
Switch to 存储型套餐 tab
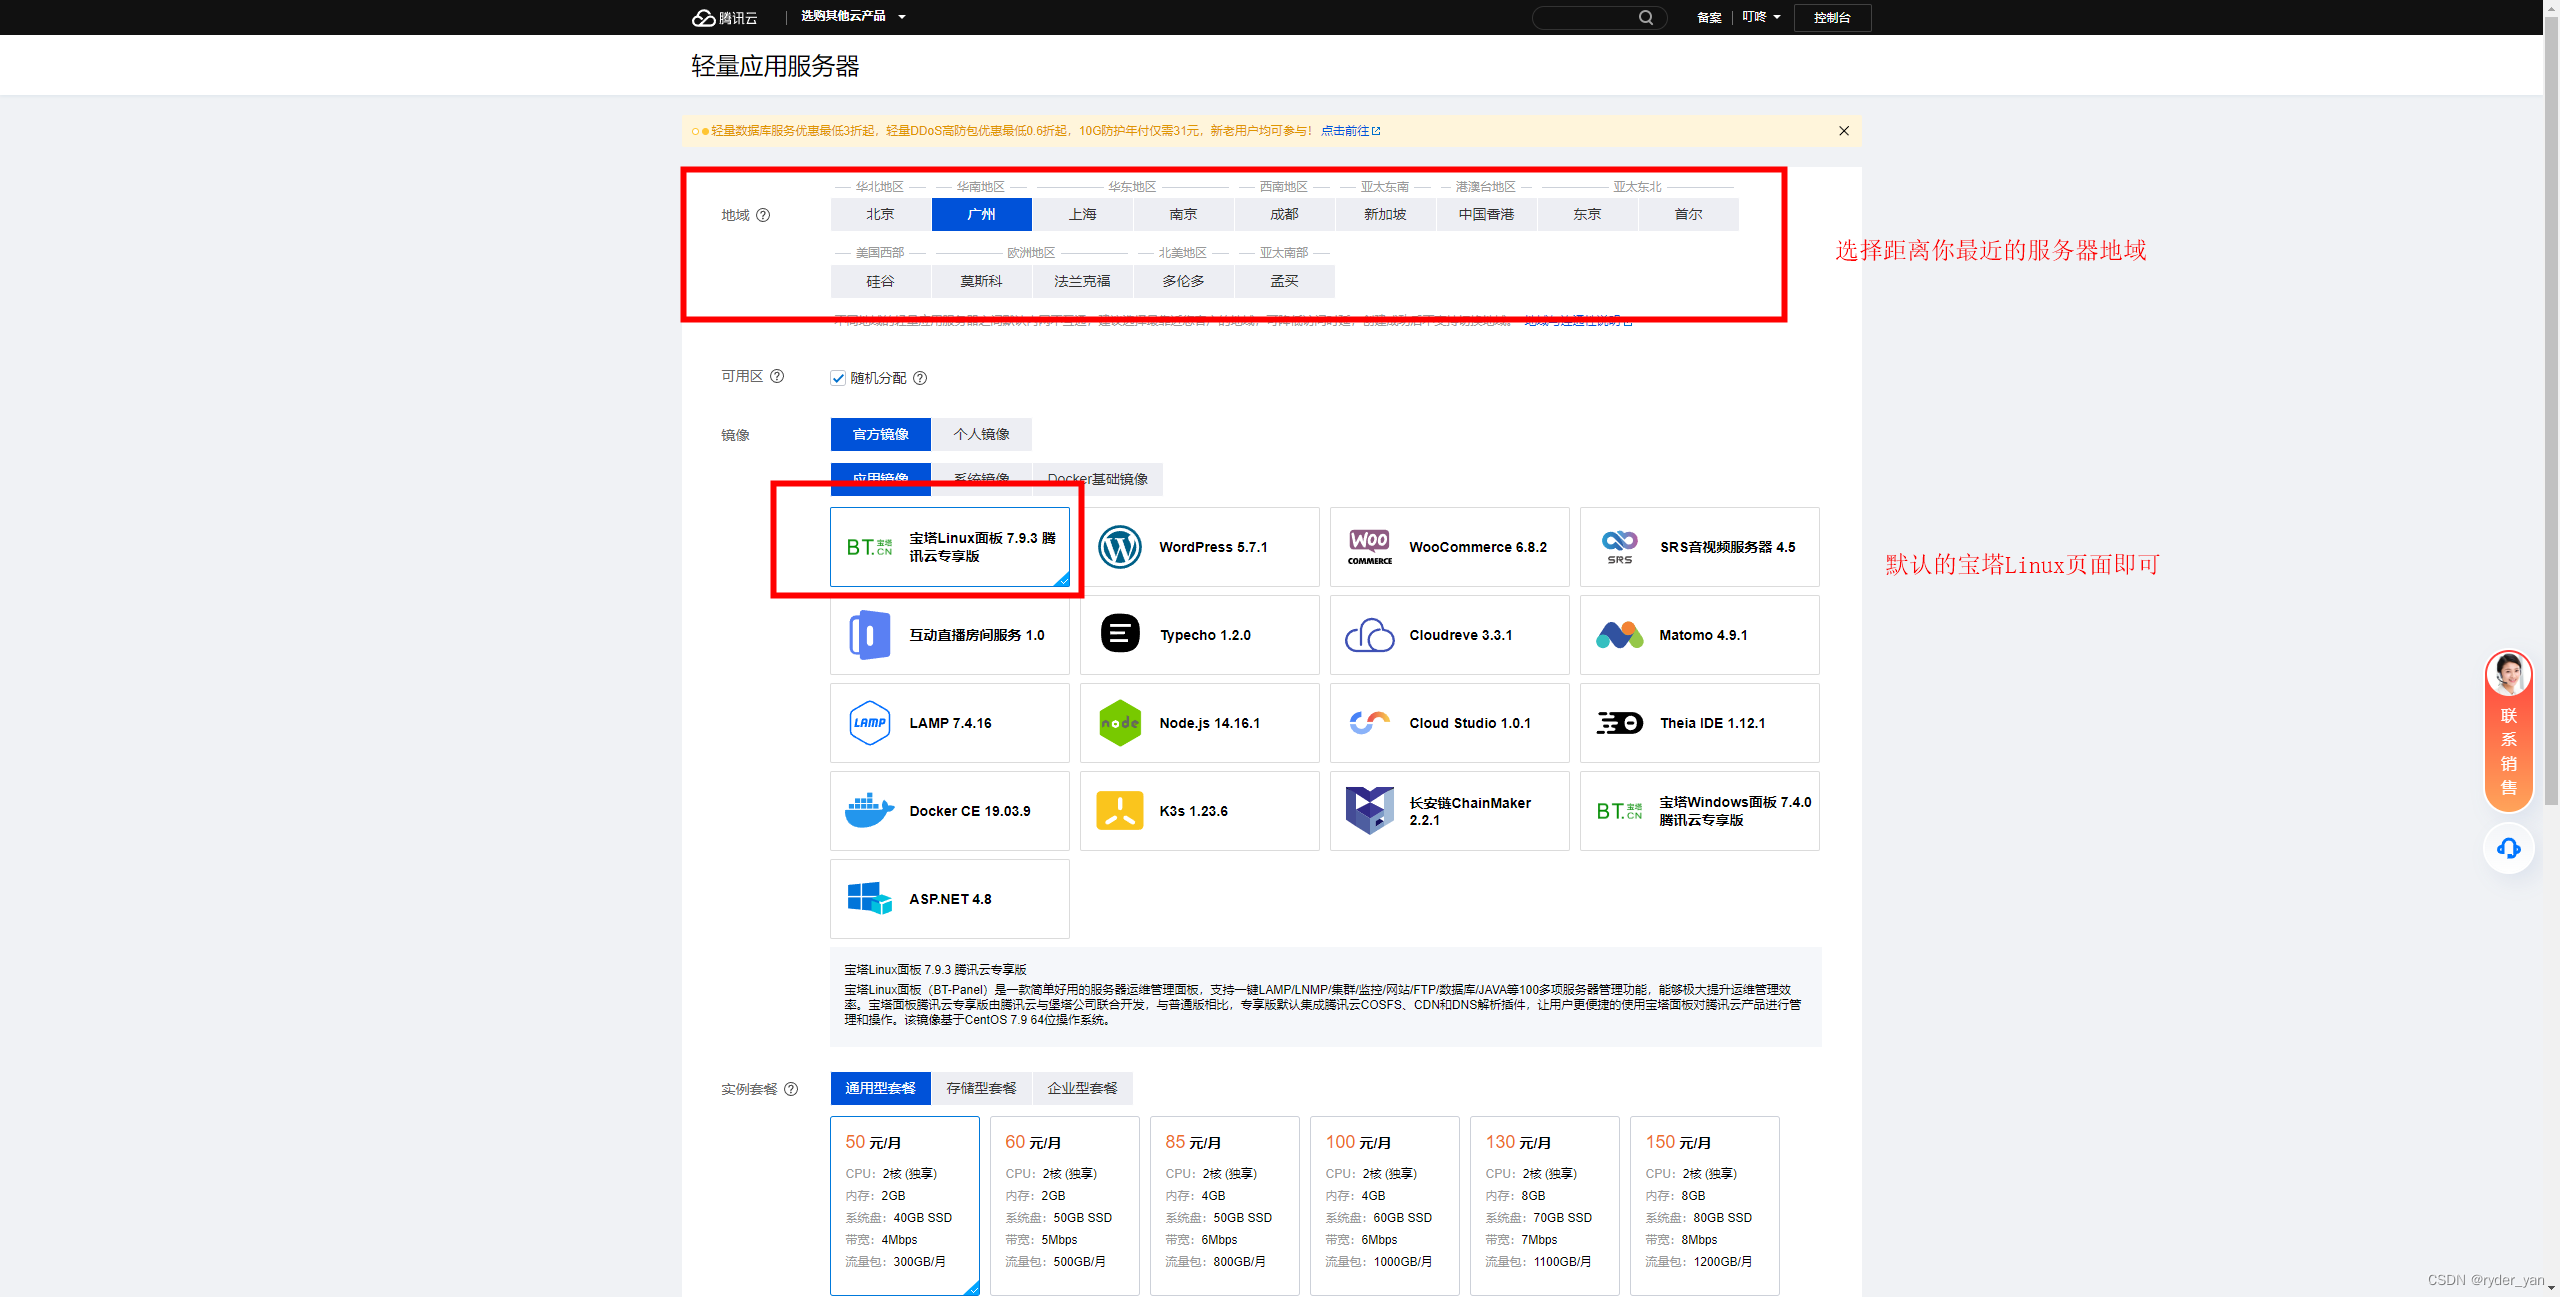point(981,1088)
